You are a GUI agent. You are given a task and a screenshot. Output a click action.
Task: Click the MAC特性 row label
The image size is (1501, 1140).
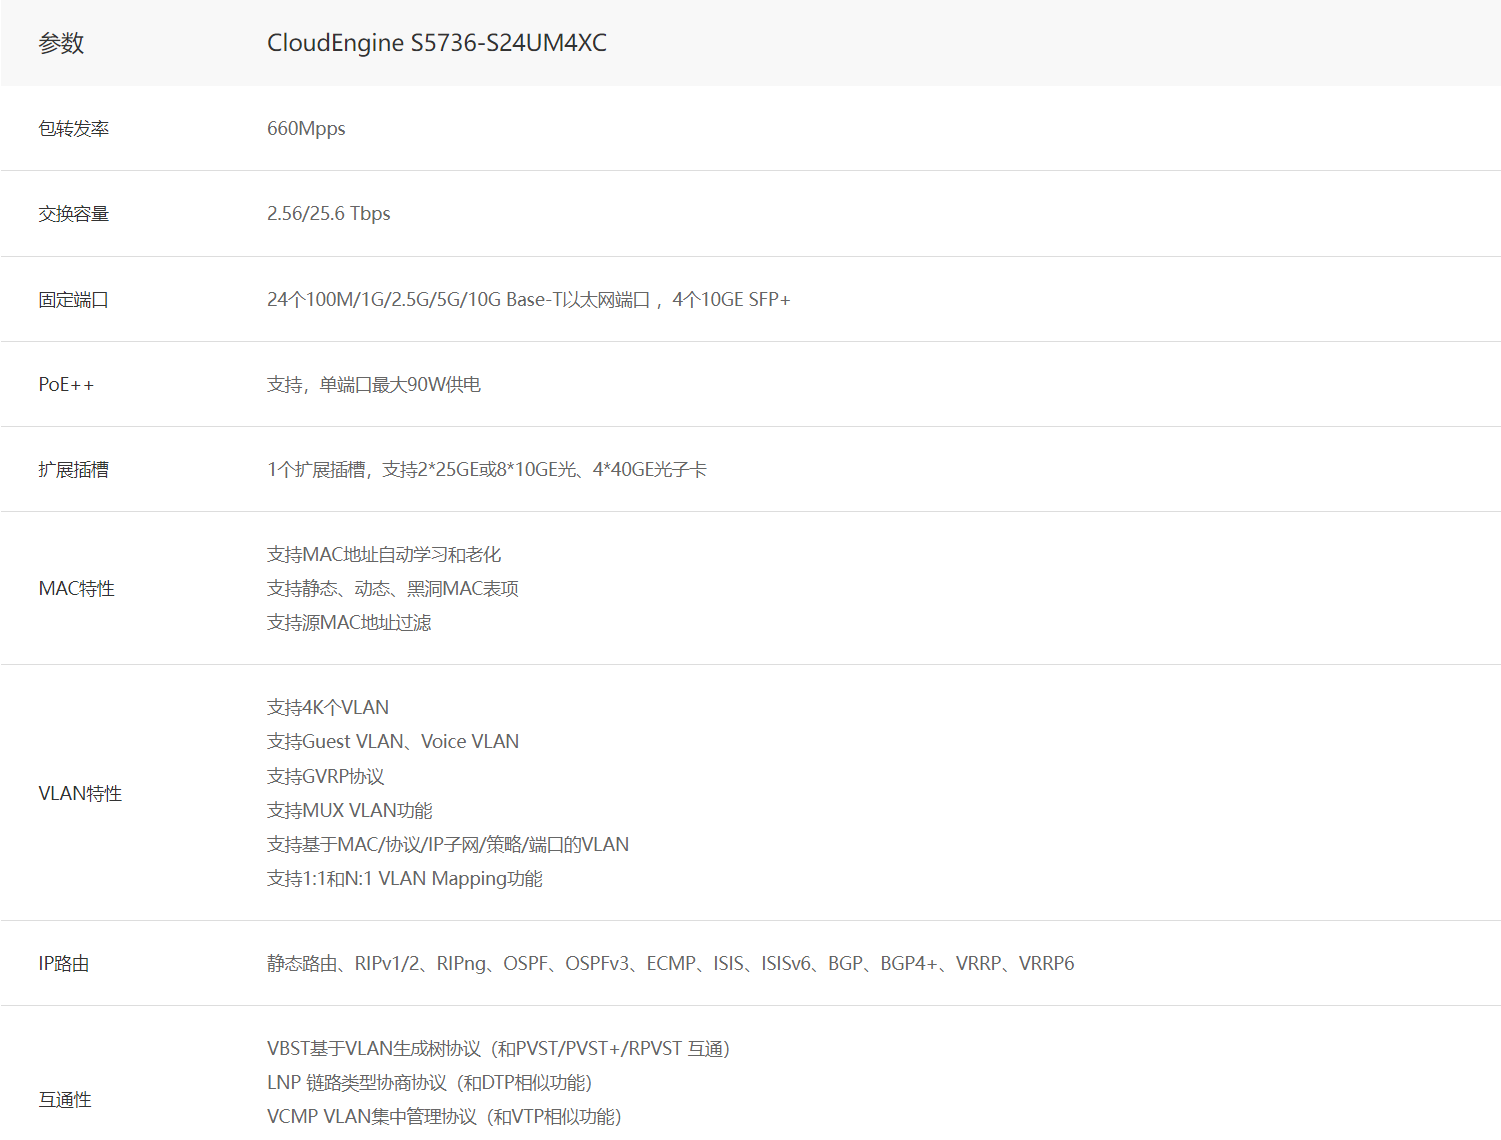point(76,588)
